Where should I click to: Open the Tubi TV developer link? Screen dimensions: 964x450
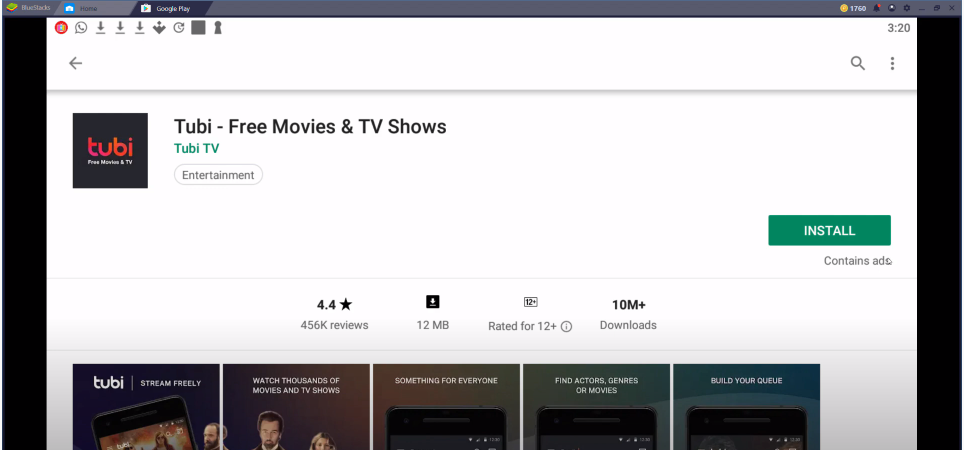click(x=196, y=148)
